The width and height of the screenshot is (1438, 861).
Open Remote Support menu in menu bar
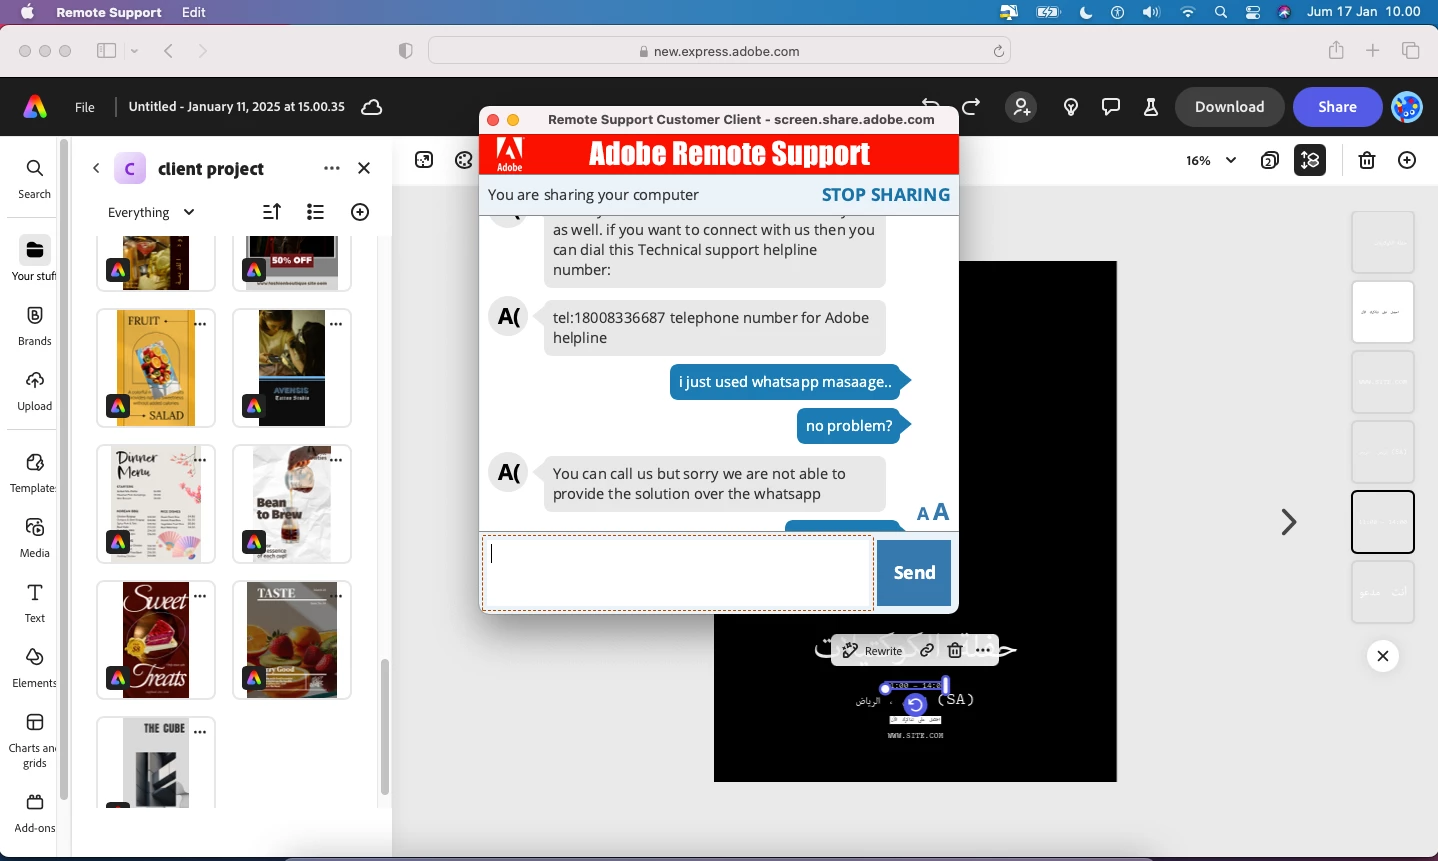tap(109, 12)
